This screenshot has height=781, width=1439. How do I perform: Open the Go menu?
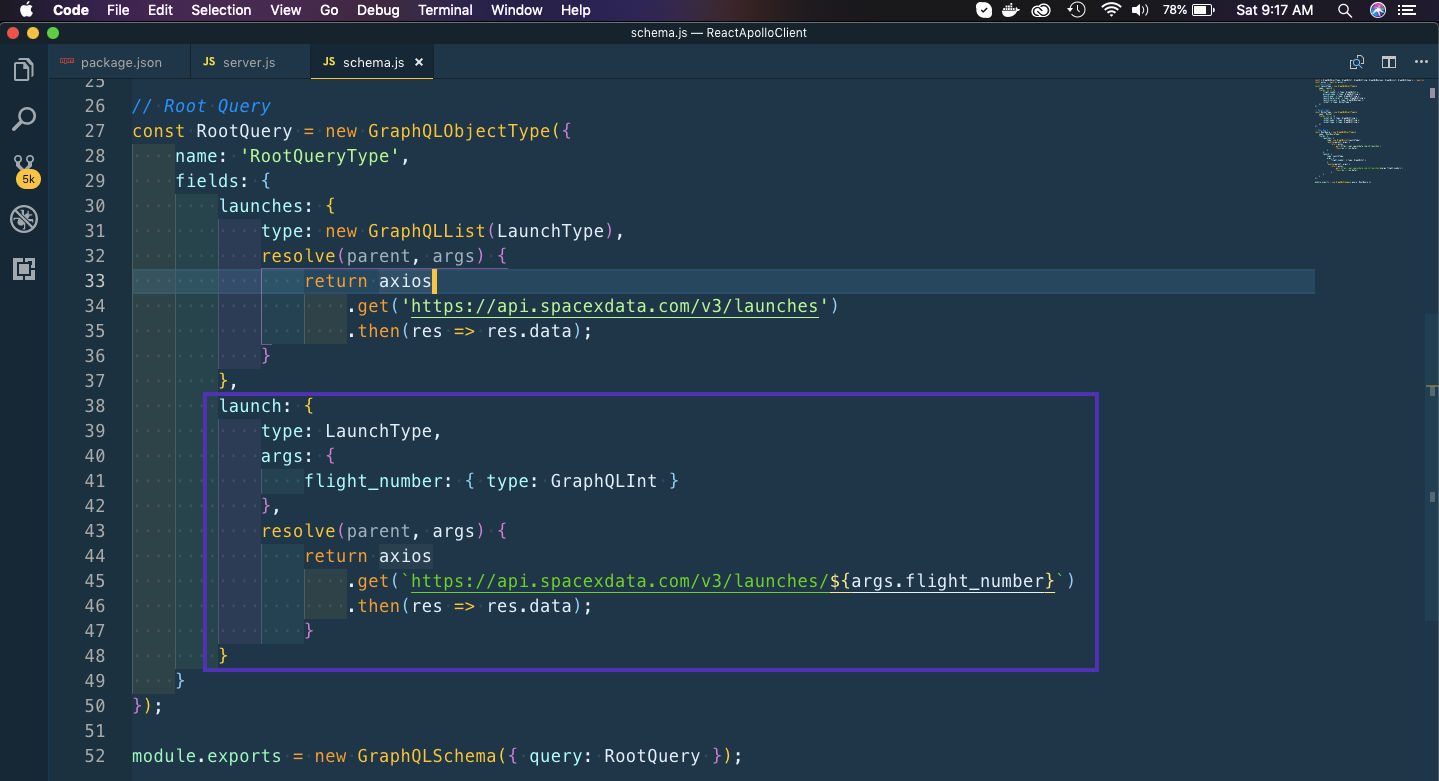point(329,10)
